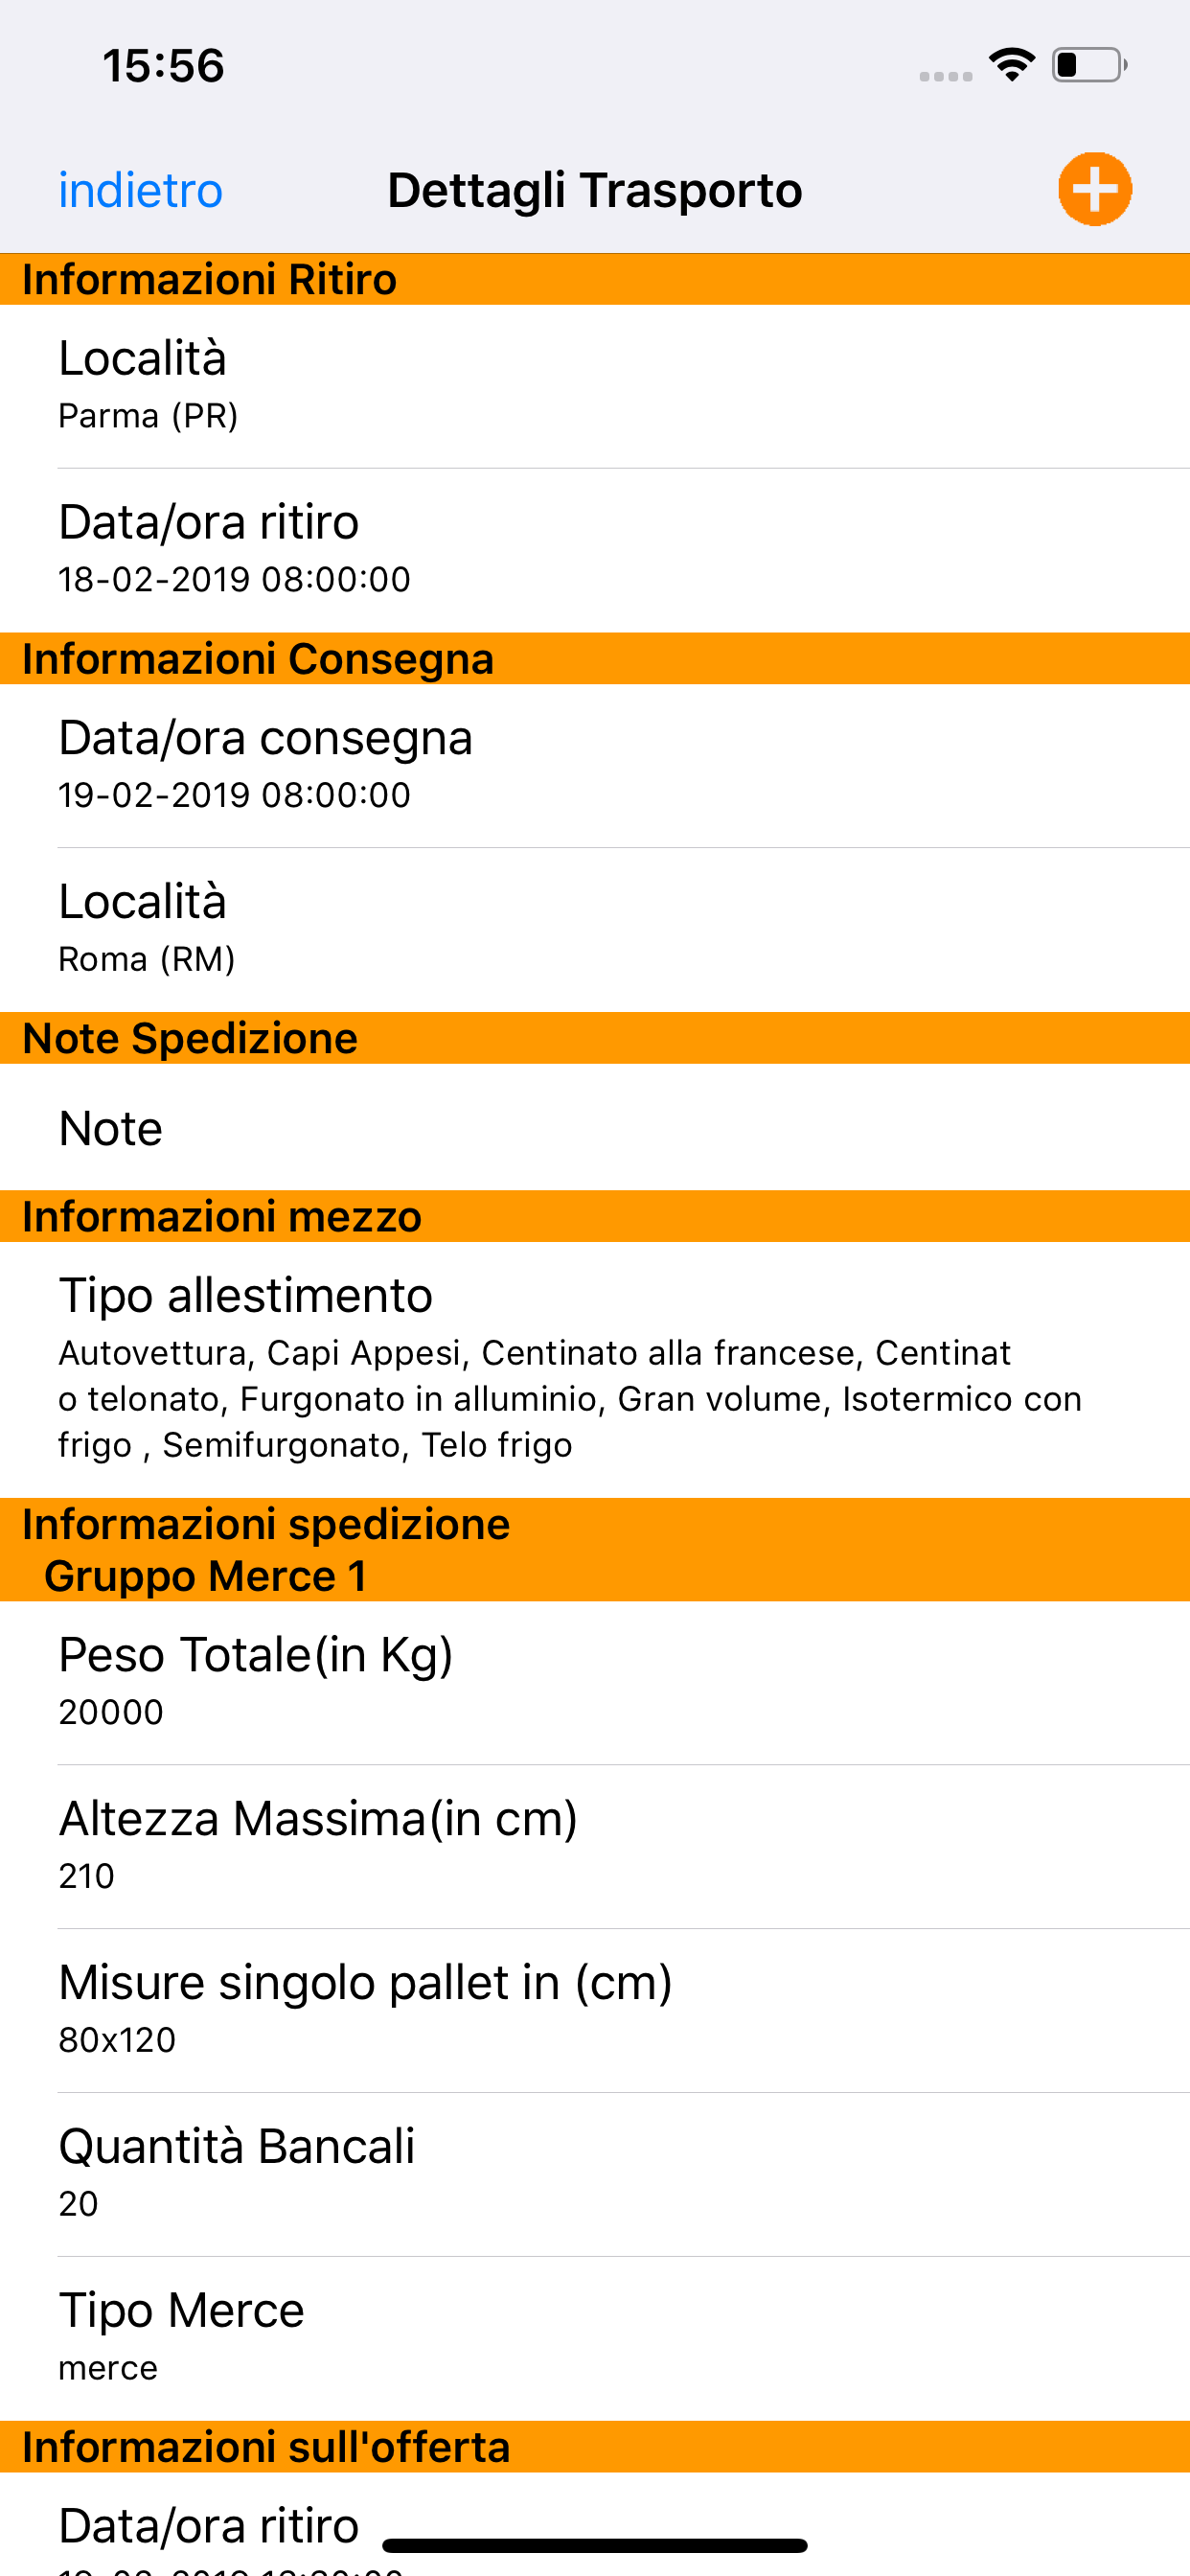Go back using indietro link
Image resolution: width=1190 pixels, height=2576 pixels.
(x=140, y=190)
